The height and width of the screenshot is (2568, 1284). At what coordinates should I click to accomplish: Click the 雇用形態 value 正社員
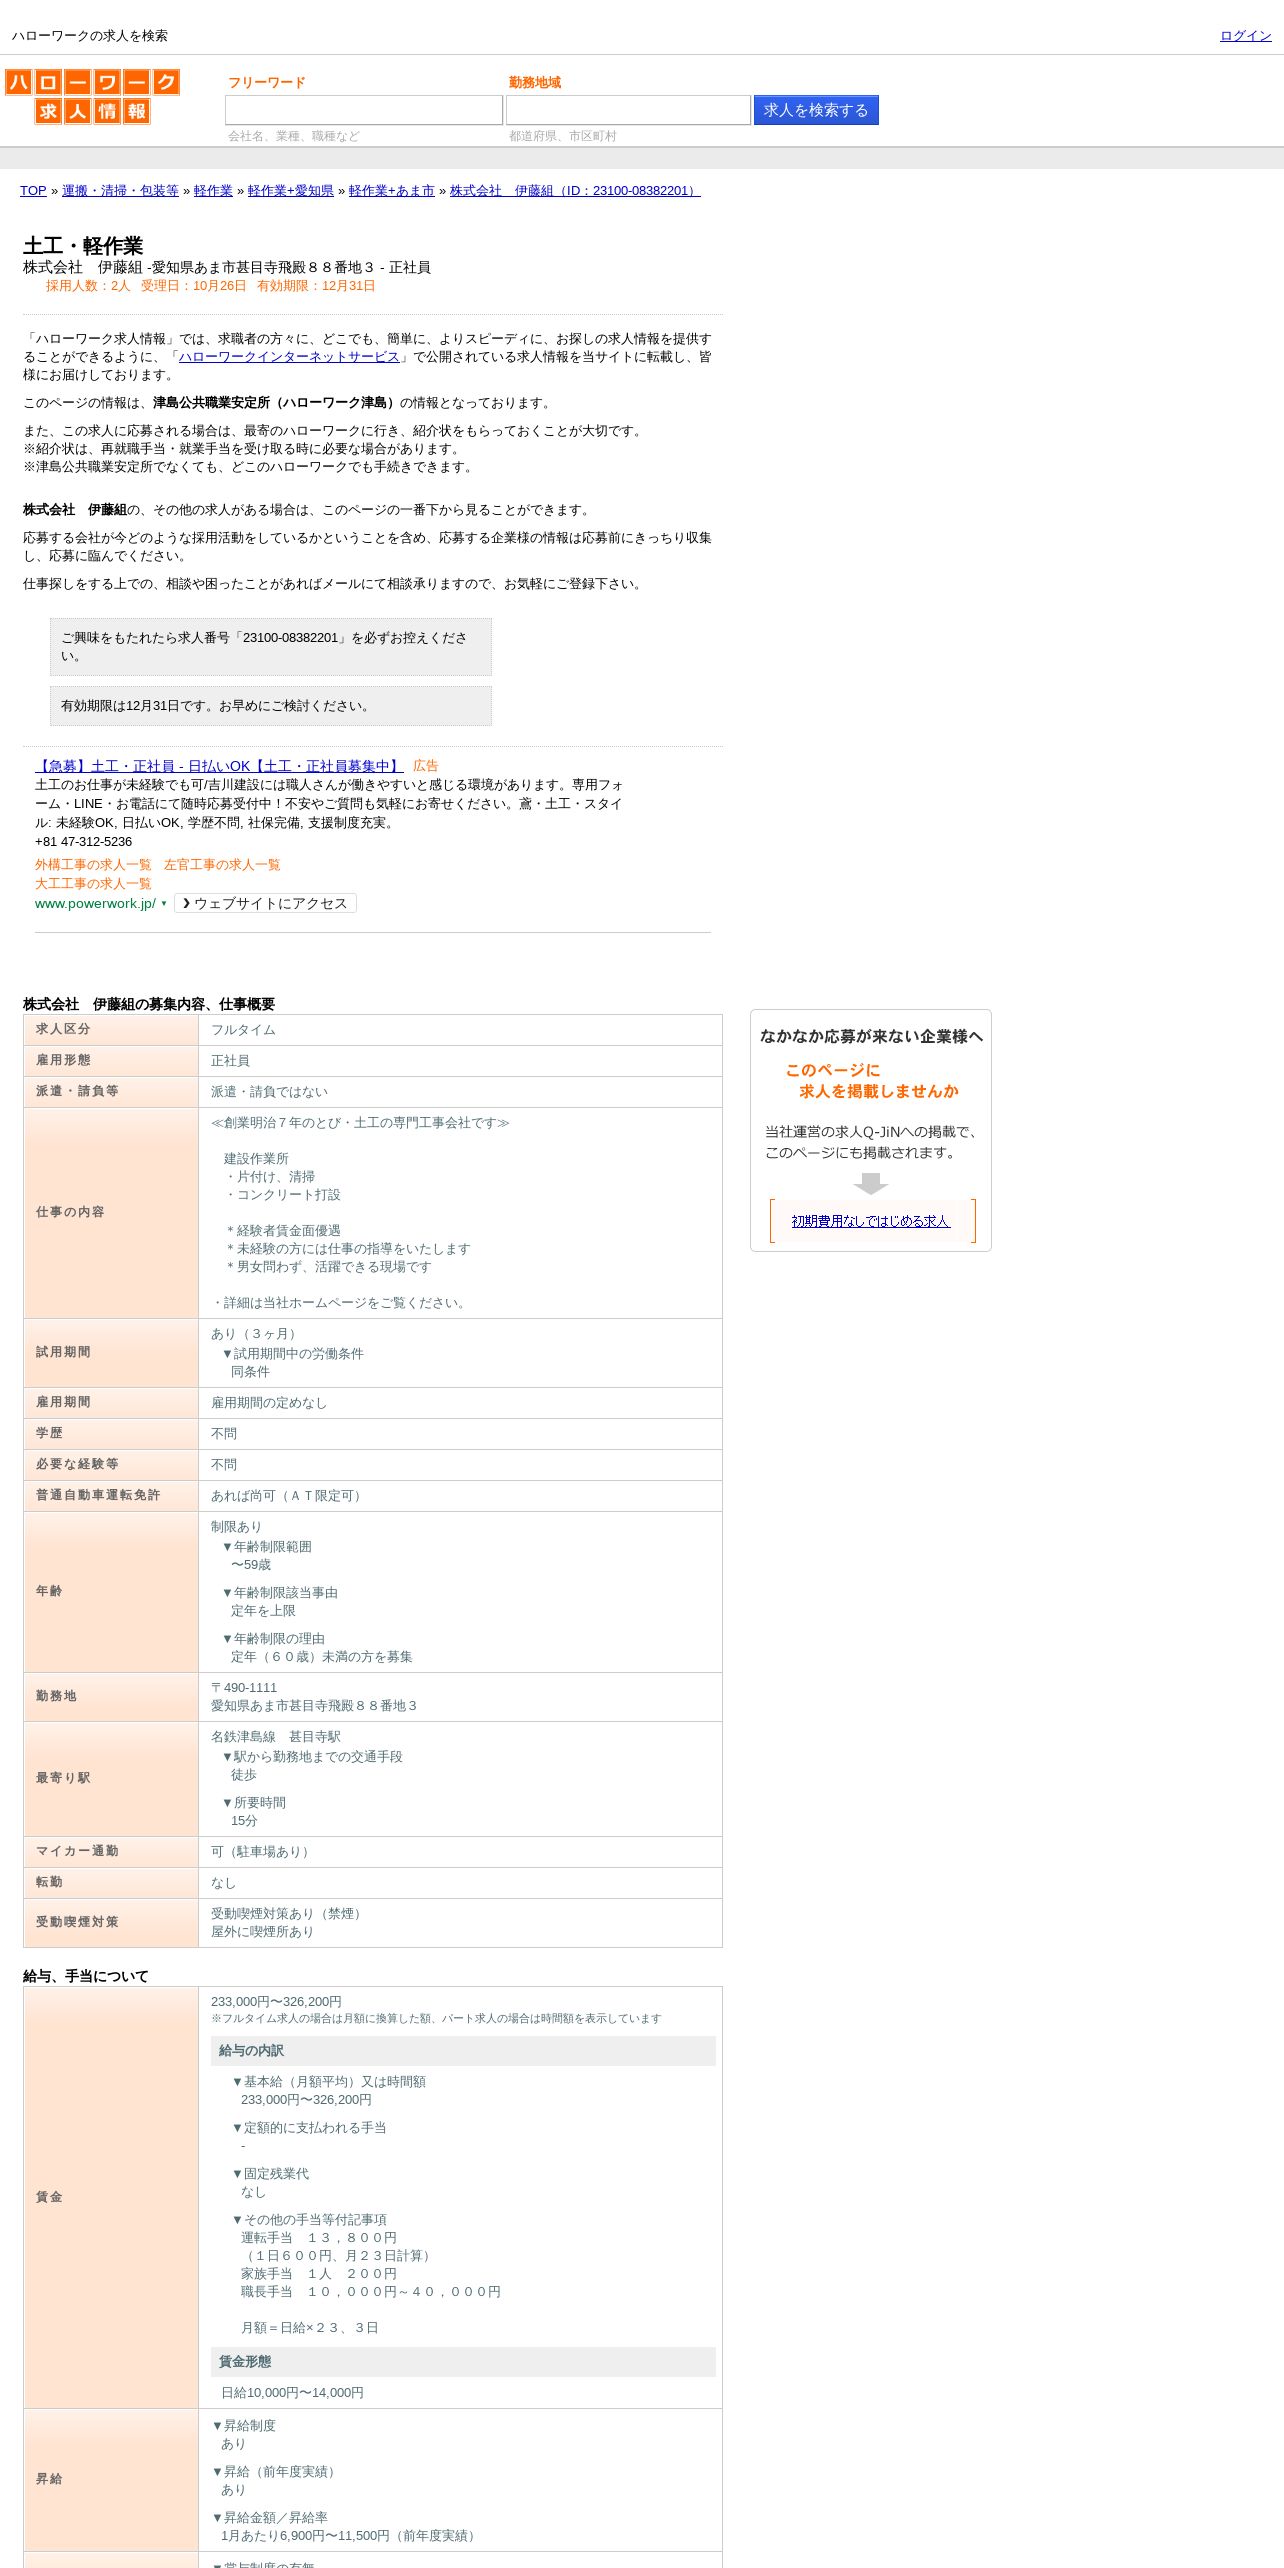tap(230, 1061)
